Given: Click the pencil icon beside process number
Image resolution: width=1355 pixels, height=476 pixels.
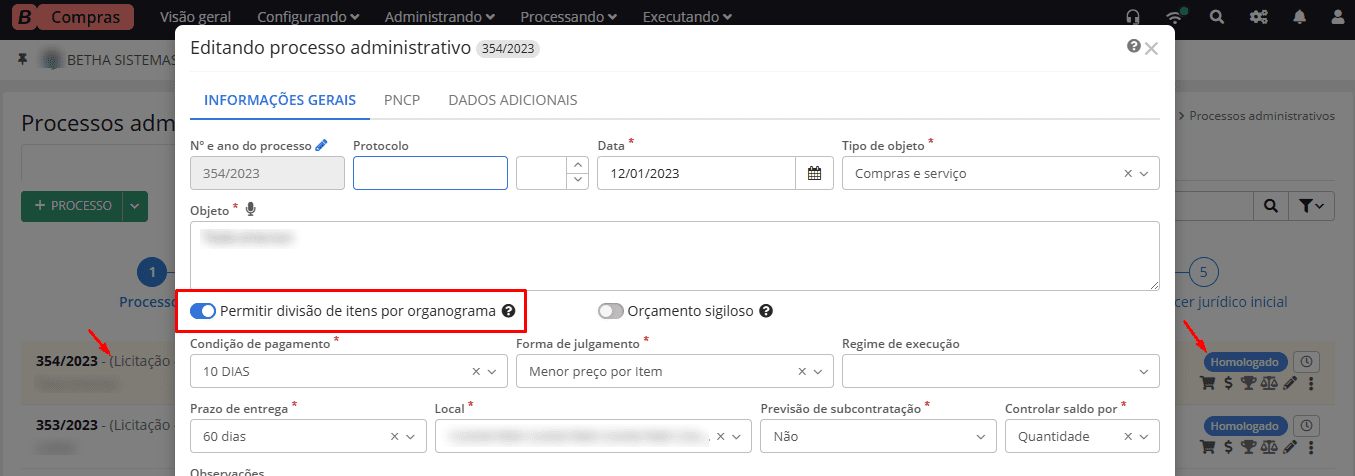Looking at the screenshot, I should point(321,146).
